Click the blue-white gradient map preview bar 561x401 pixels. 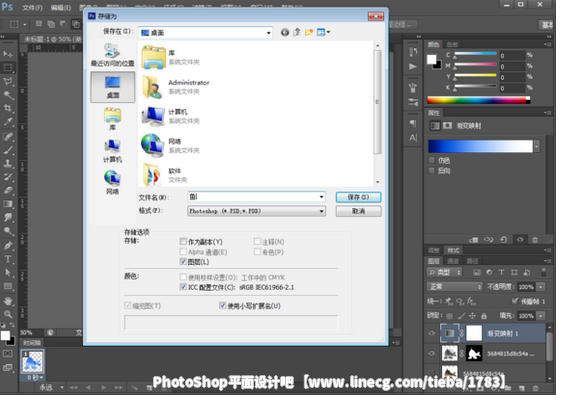480,146
